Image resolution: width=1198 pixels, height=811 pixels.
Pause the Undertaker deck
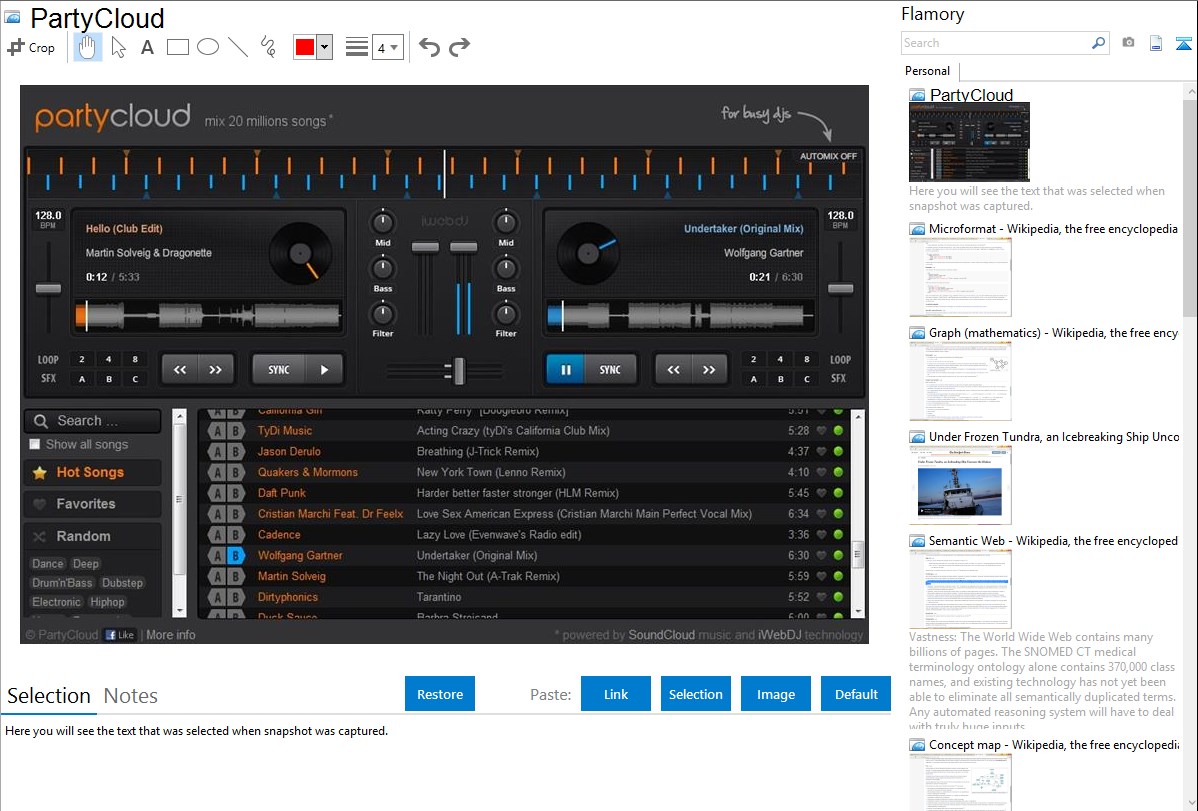[x=566, y=370]
